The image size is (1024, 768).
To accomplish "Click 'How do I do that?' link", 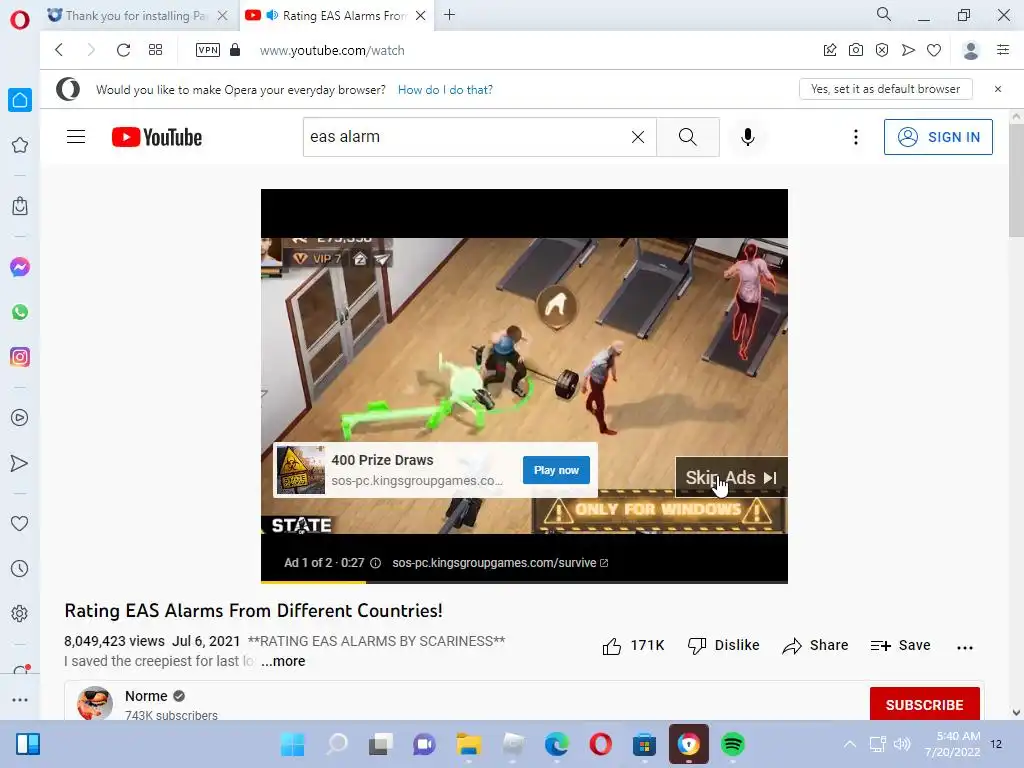I will coord(445,89).
